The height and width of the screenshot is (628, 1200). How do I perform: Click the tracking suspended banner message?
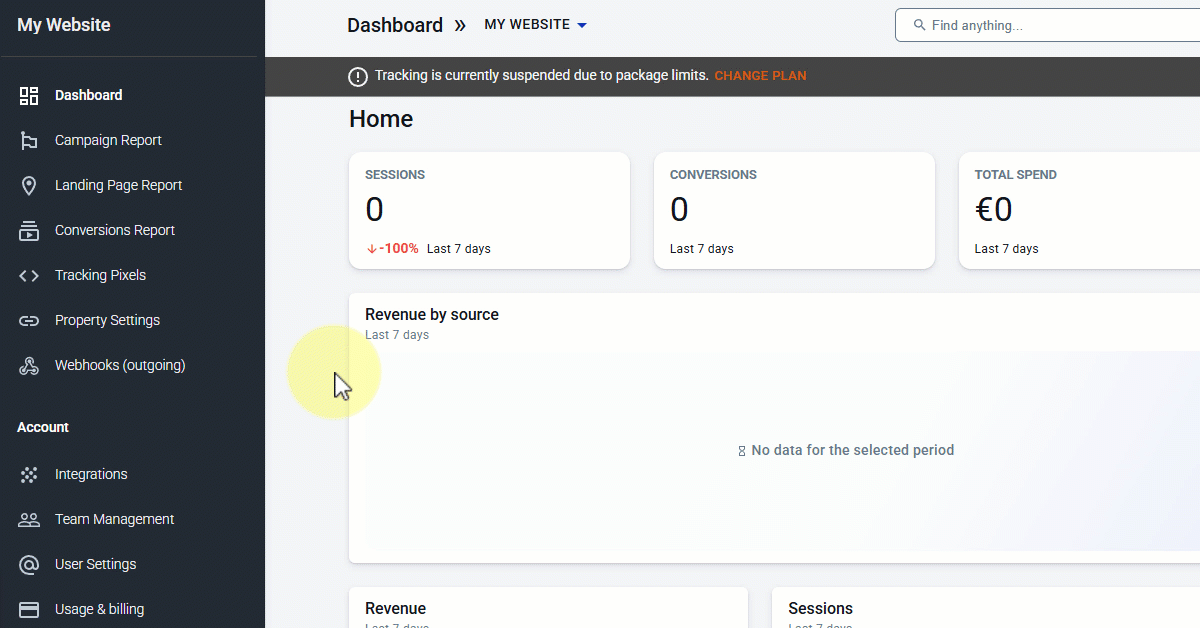click(x=541, y=76)
